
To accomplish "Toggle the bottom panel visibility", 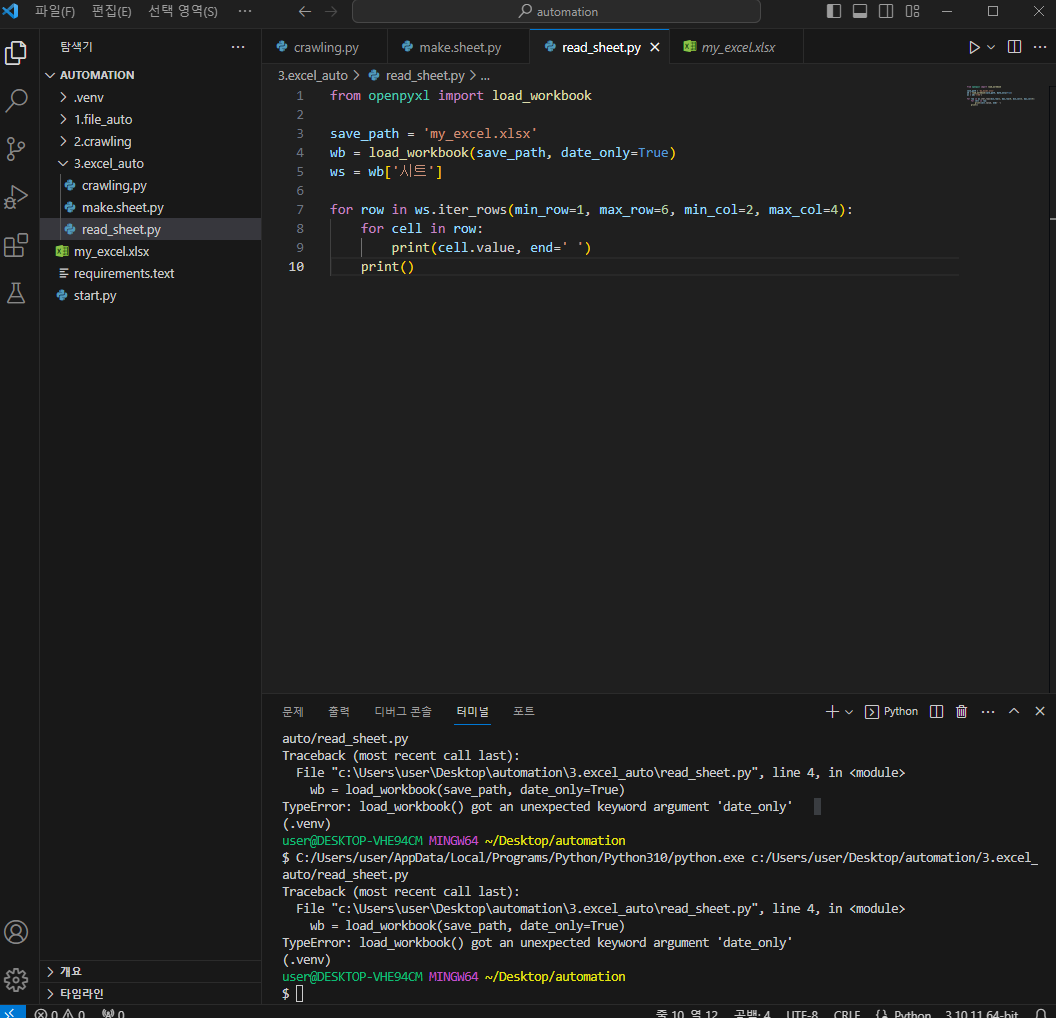I will coord(860,11).
